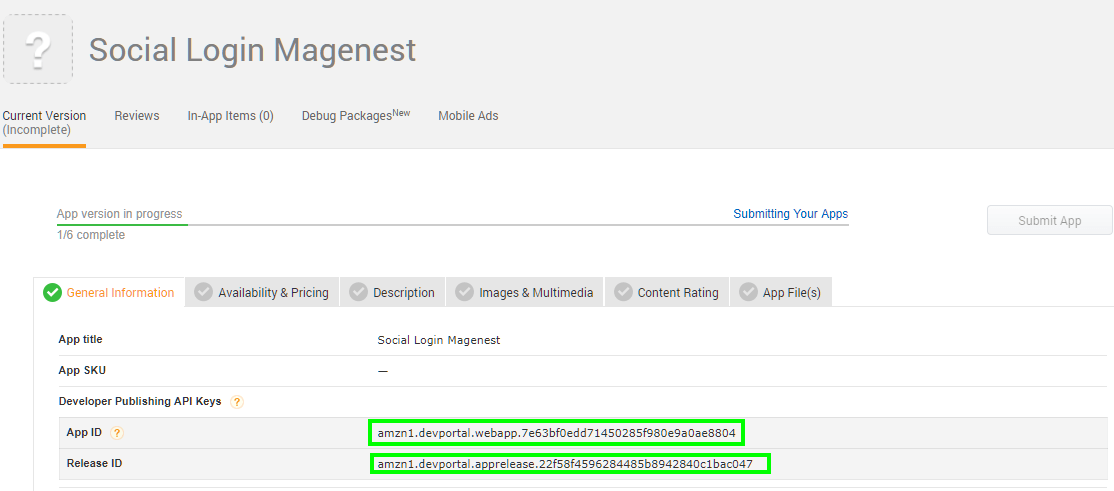
Task: Click the gray checkmark beside Availability & Pricing
Action: pyautogui.click(x=203, y=292)
